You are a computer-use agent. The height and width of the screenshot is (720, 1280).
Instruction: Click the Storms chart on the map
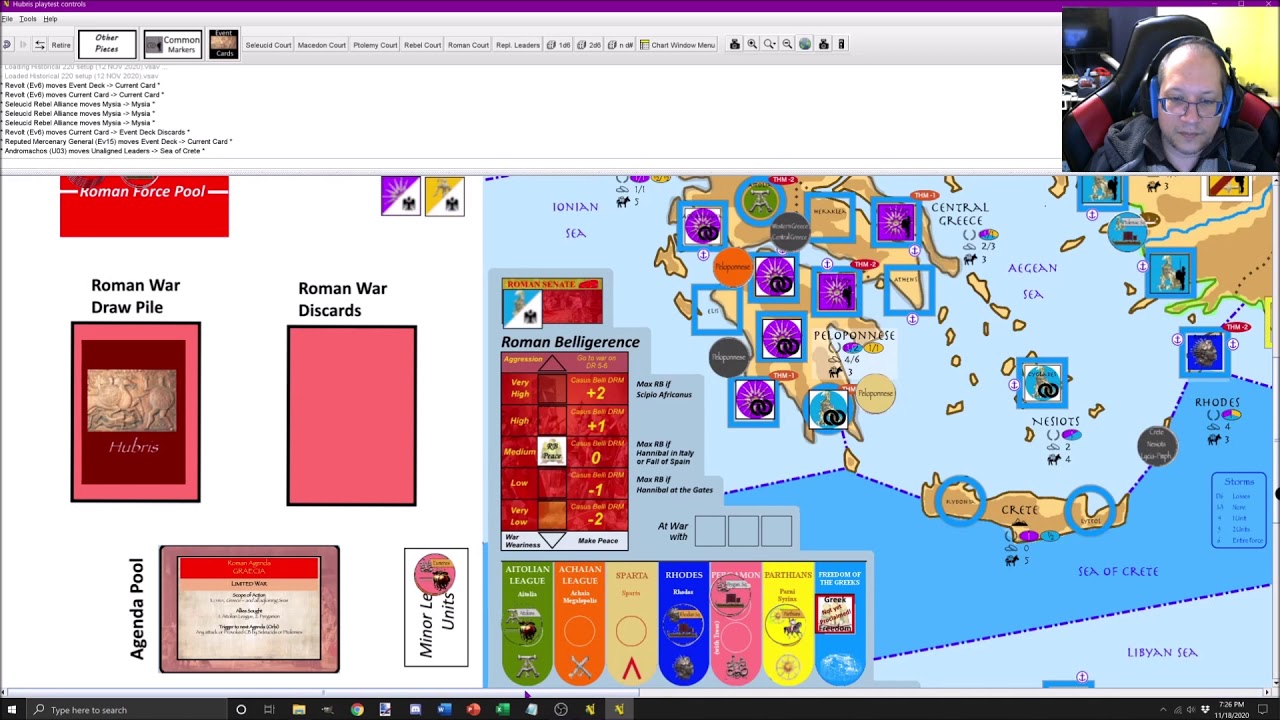(x=1239, y=510)
